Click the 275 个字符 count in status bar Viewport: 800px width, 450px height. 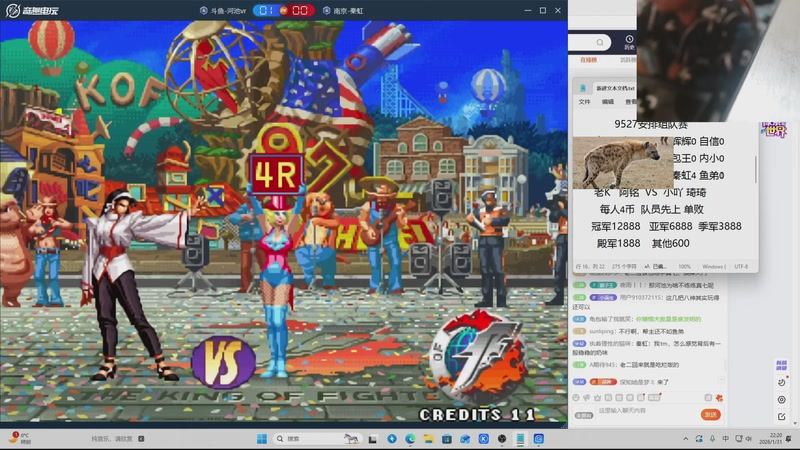[x=623, y=267]
